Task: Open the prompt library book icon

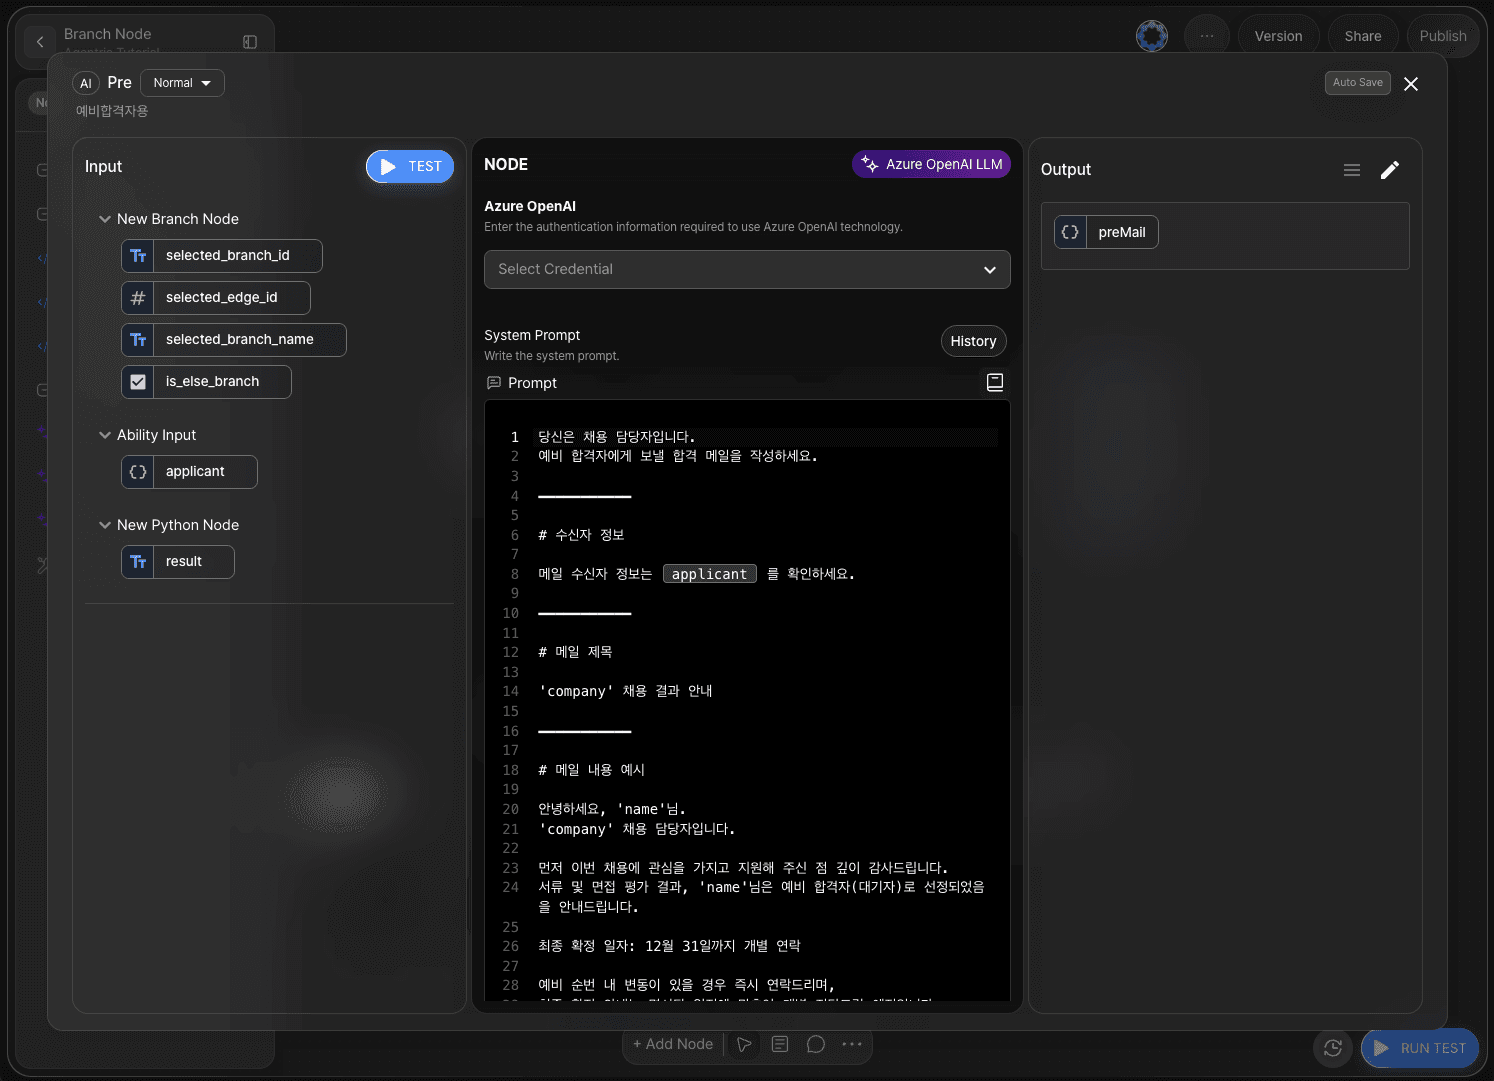Action: tap(995, 382)
